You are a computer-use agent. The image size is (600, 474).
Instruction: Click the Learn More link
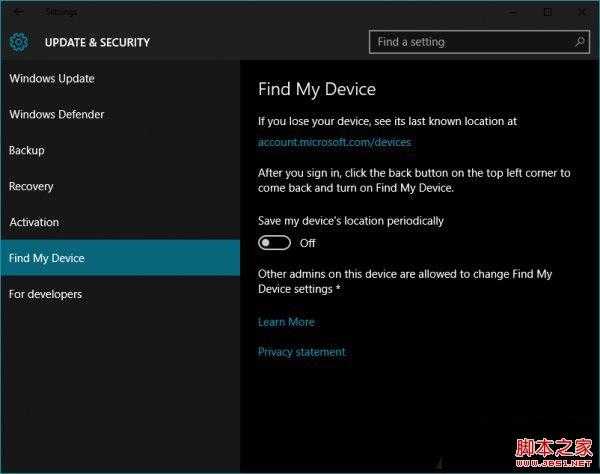[286, 322]
